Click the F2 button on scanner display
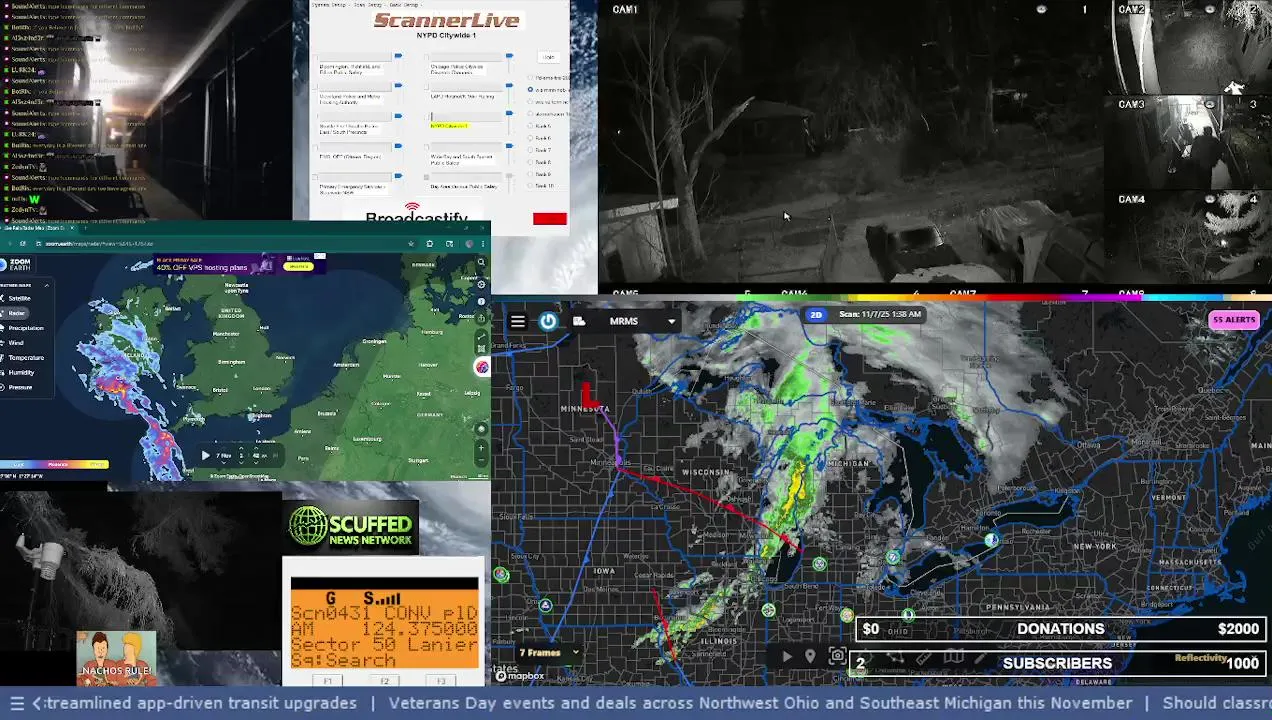The image size is (1272, 720). [x=385, y=681]
